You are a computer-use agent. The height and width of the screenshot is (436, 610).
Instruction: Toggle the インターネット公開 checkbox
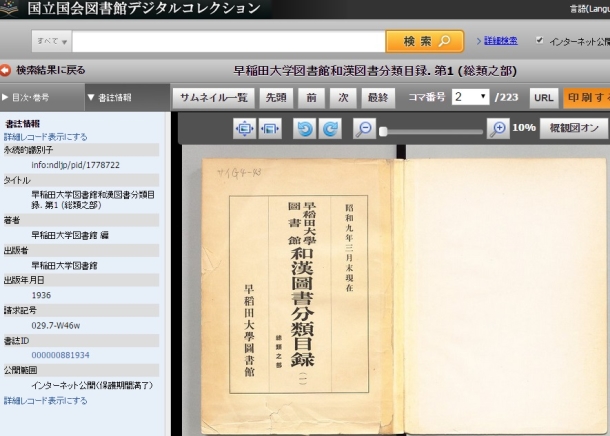(539, 40)
